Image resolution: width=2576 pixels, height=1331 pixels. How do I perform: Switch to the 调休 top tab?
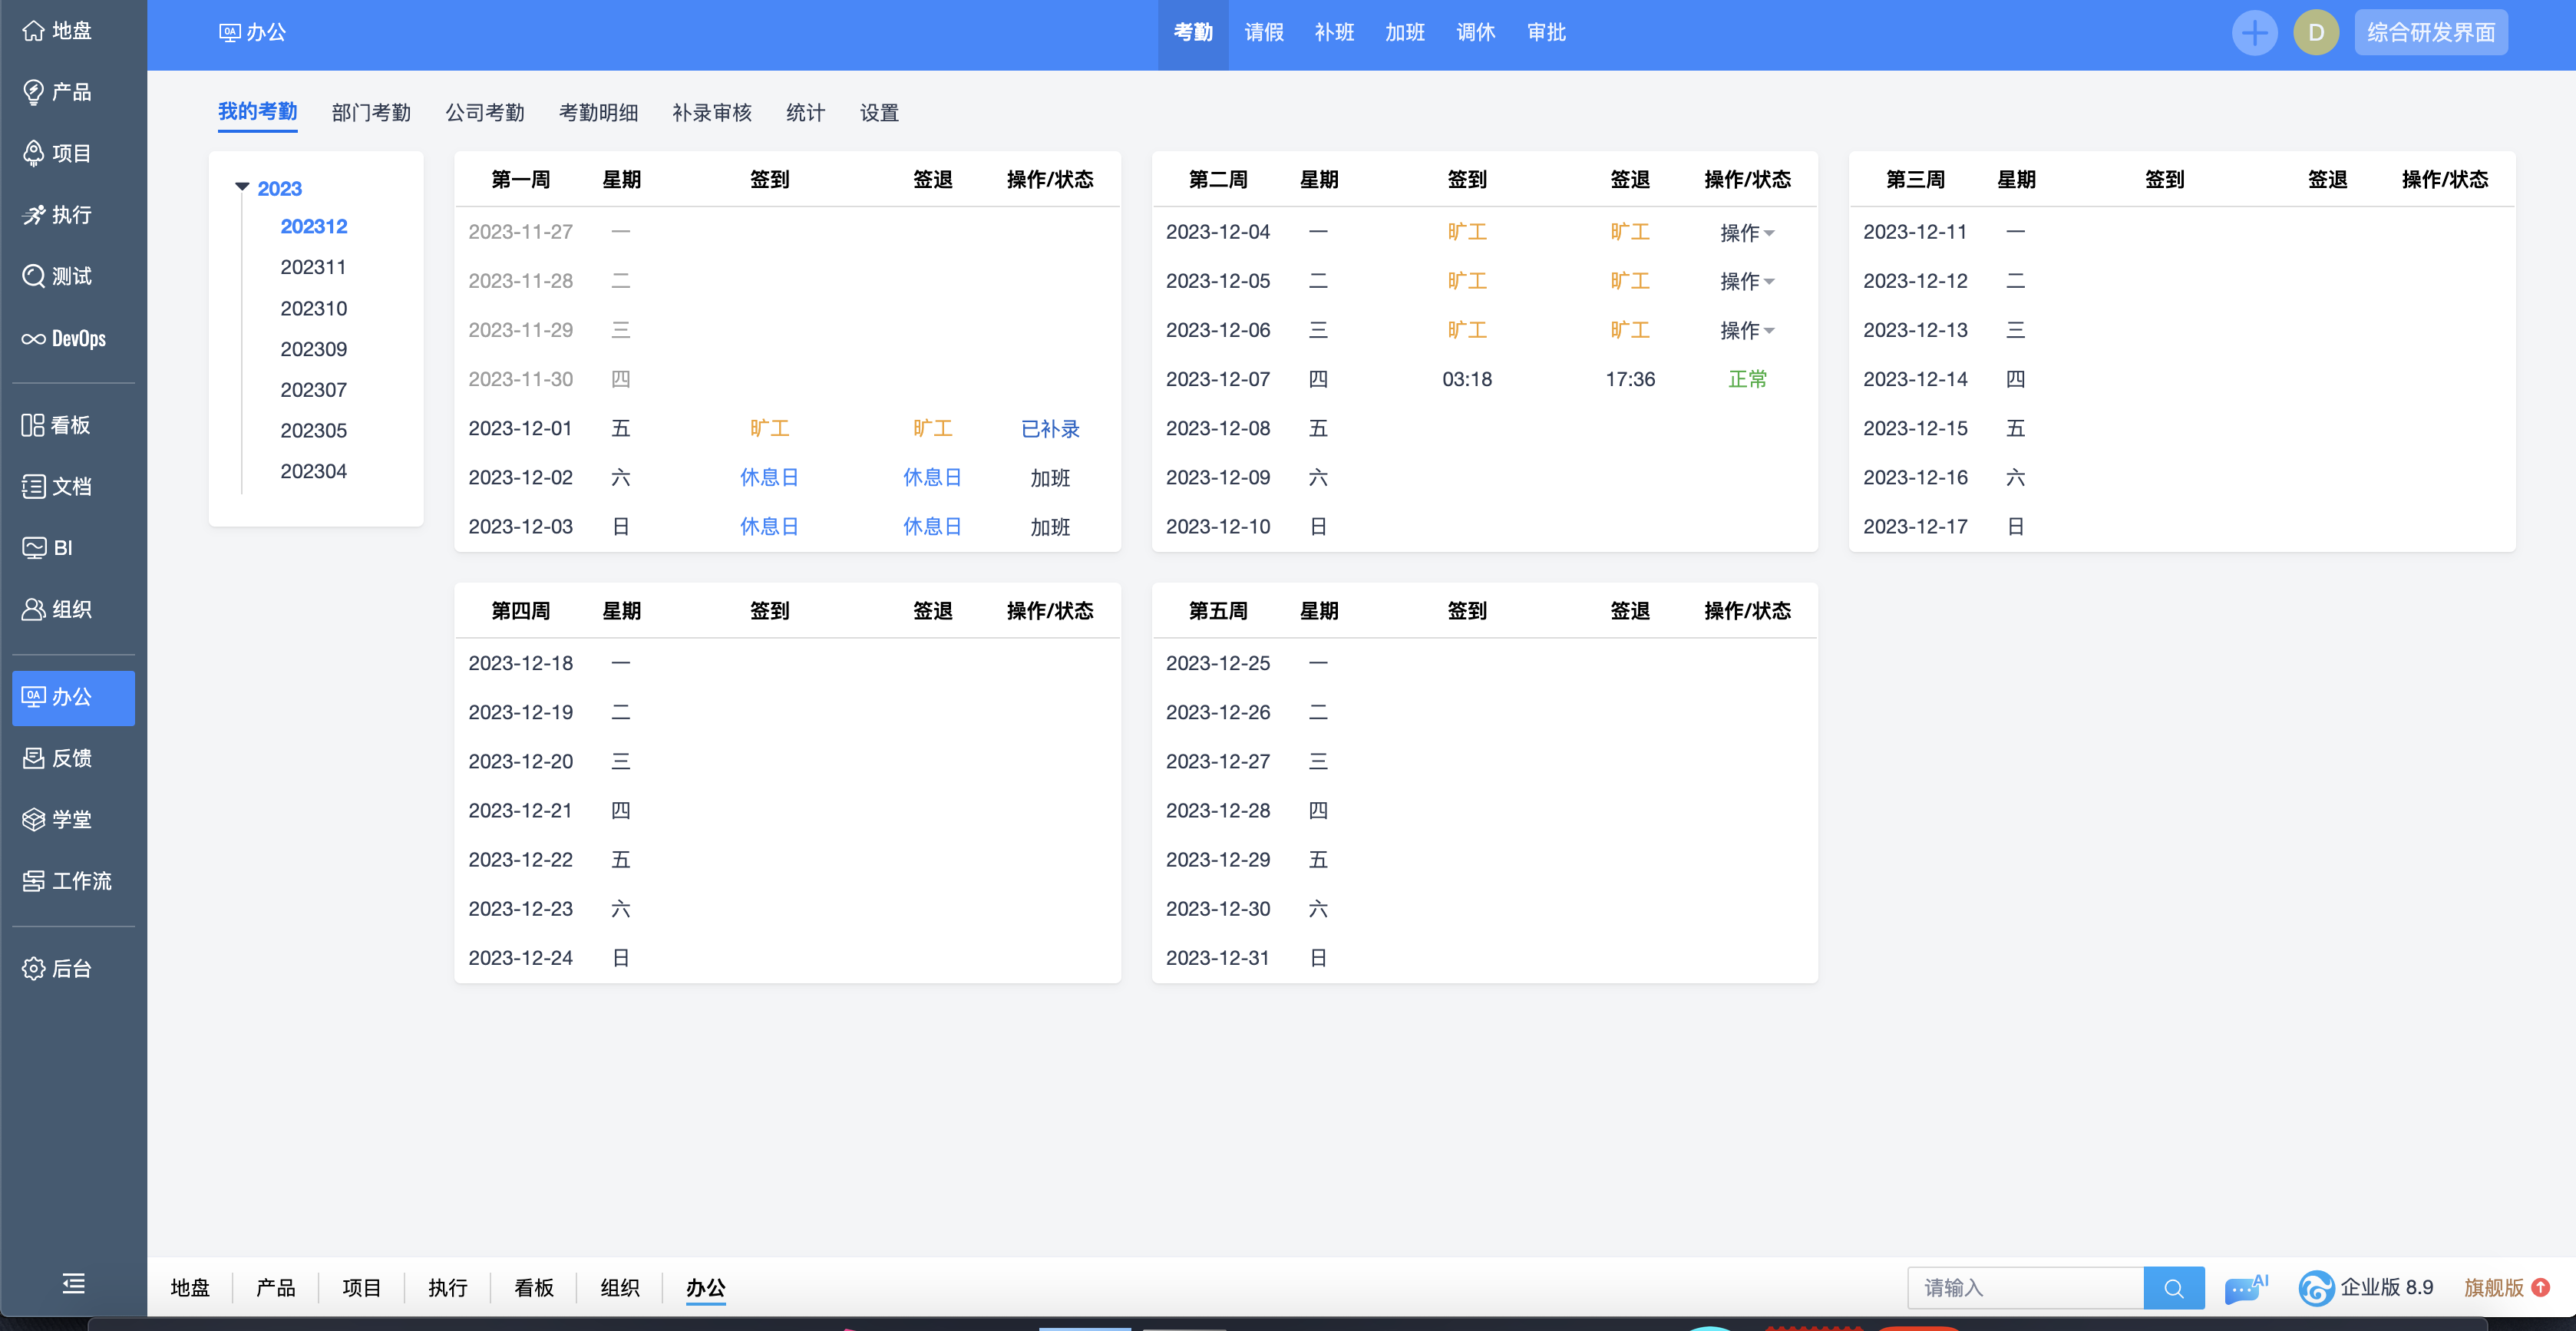click(1475, 32)
